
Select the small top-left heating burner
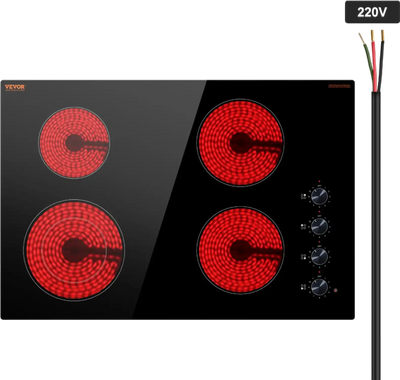(74, 143)
